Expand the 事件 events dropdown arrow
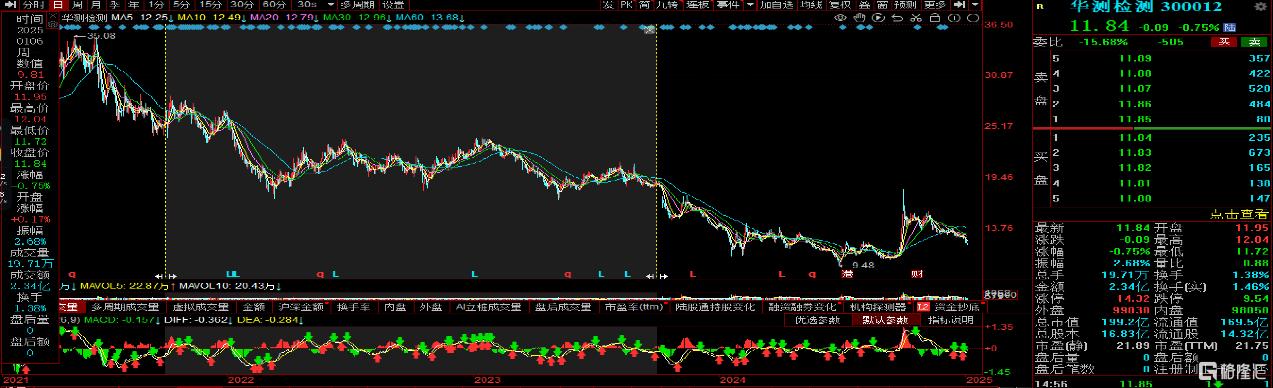Viewport: 1273px width, 388px height. [749, 5]
